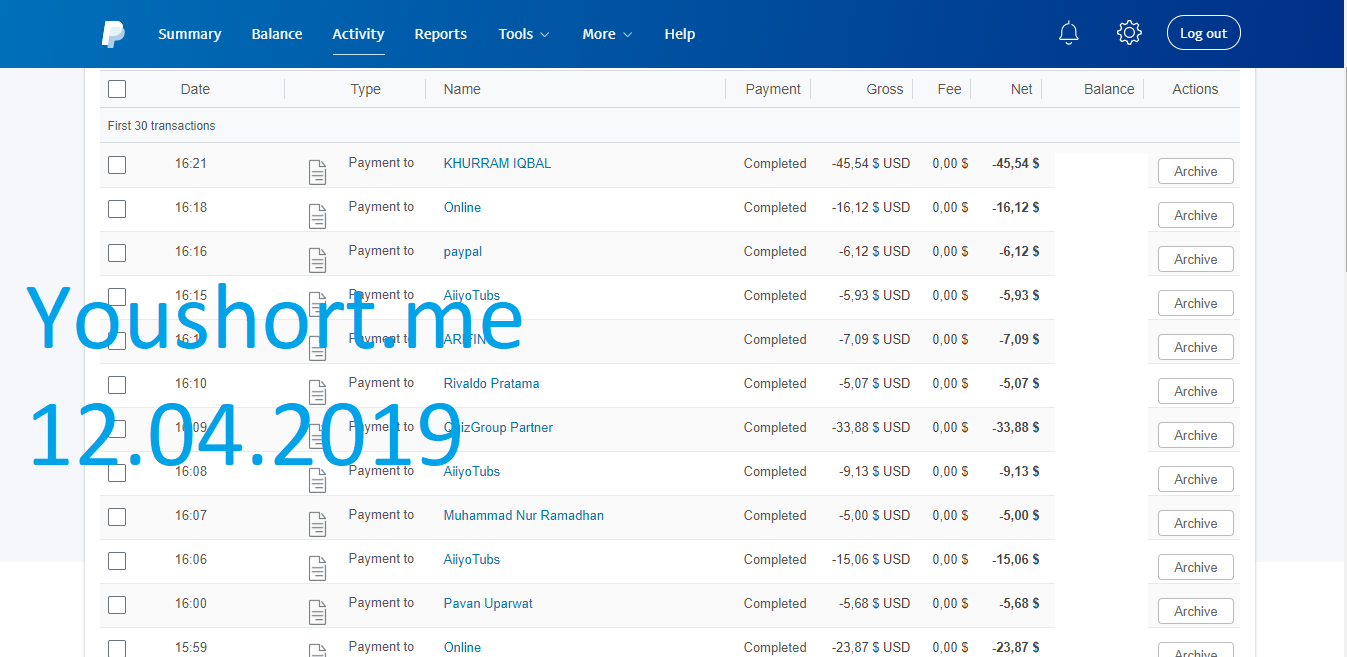Click the Gross column header
The height and width of the screenshot is (657, 1347).
885,89
